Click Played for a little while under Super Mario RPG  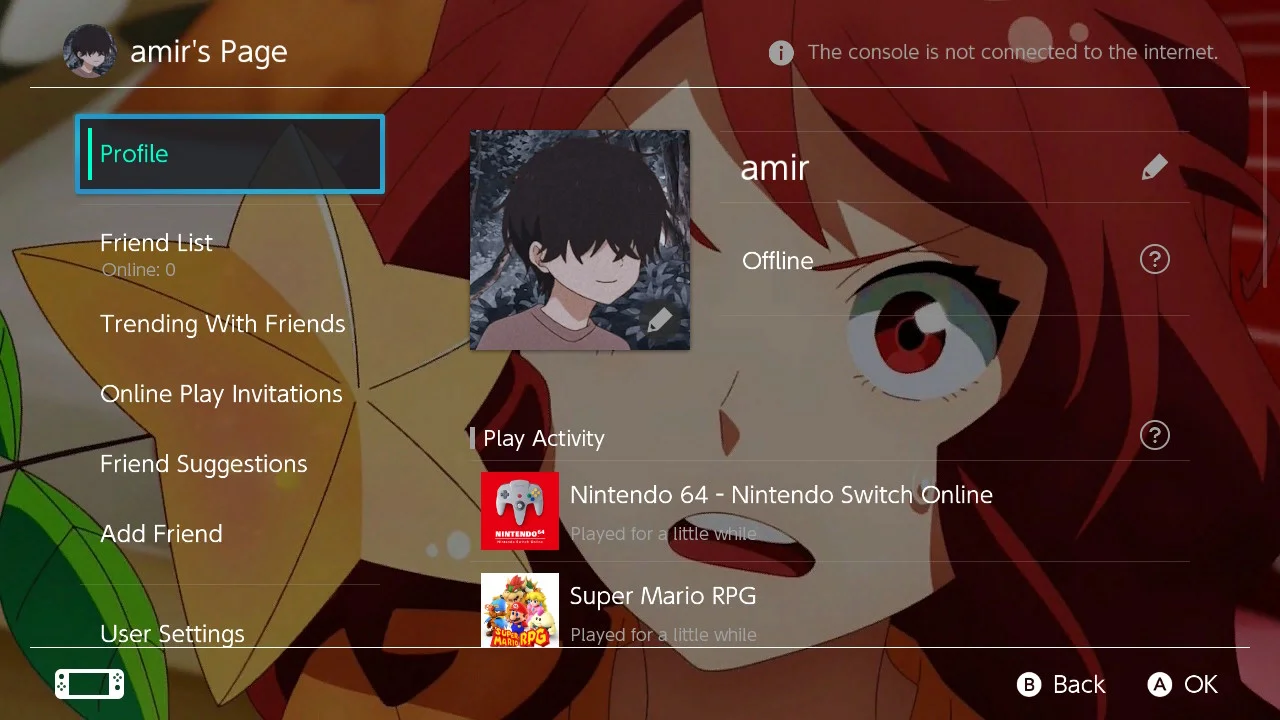coord(663,635)
